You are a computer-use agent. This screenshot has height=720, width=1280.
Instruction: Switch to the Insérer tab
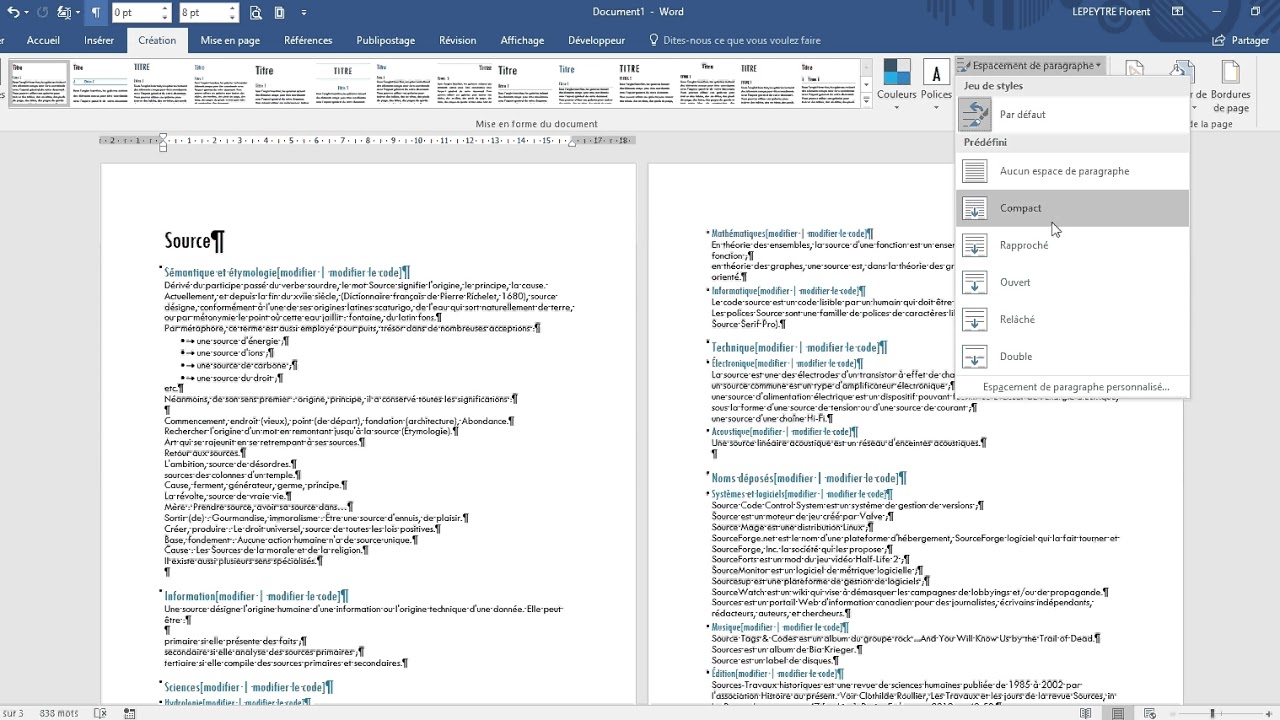(99, 40)
